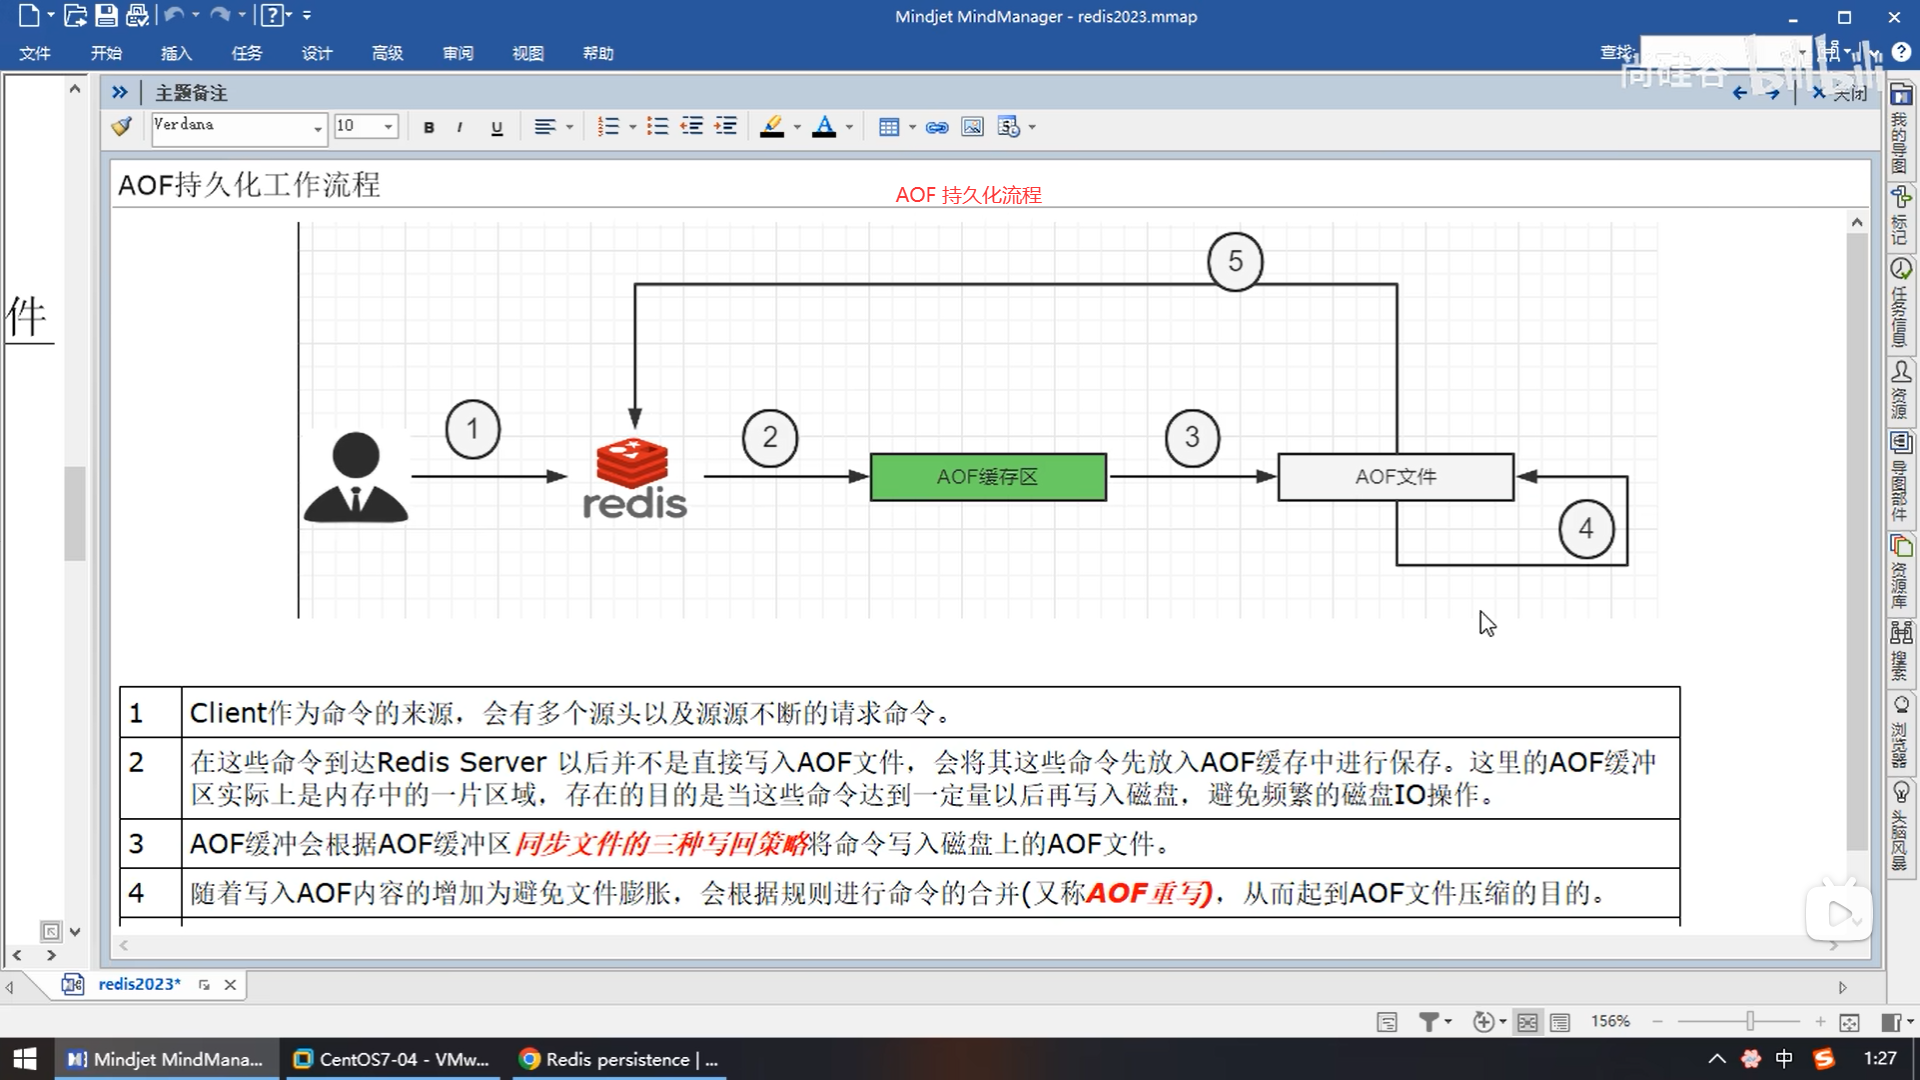Click the bulleted list icon

coord(657,127)
